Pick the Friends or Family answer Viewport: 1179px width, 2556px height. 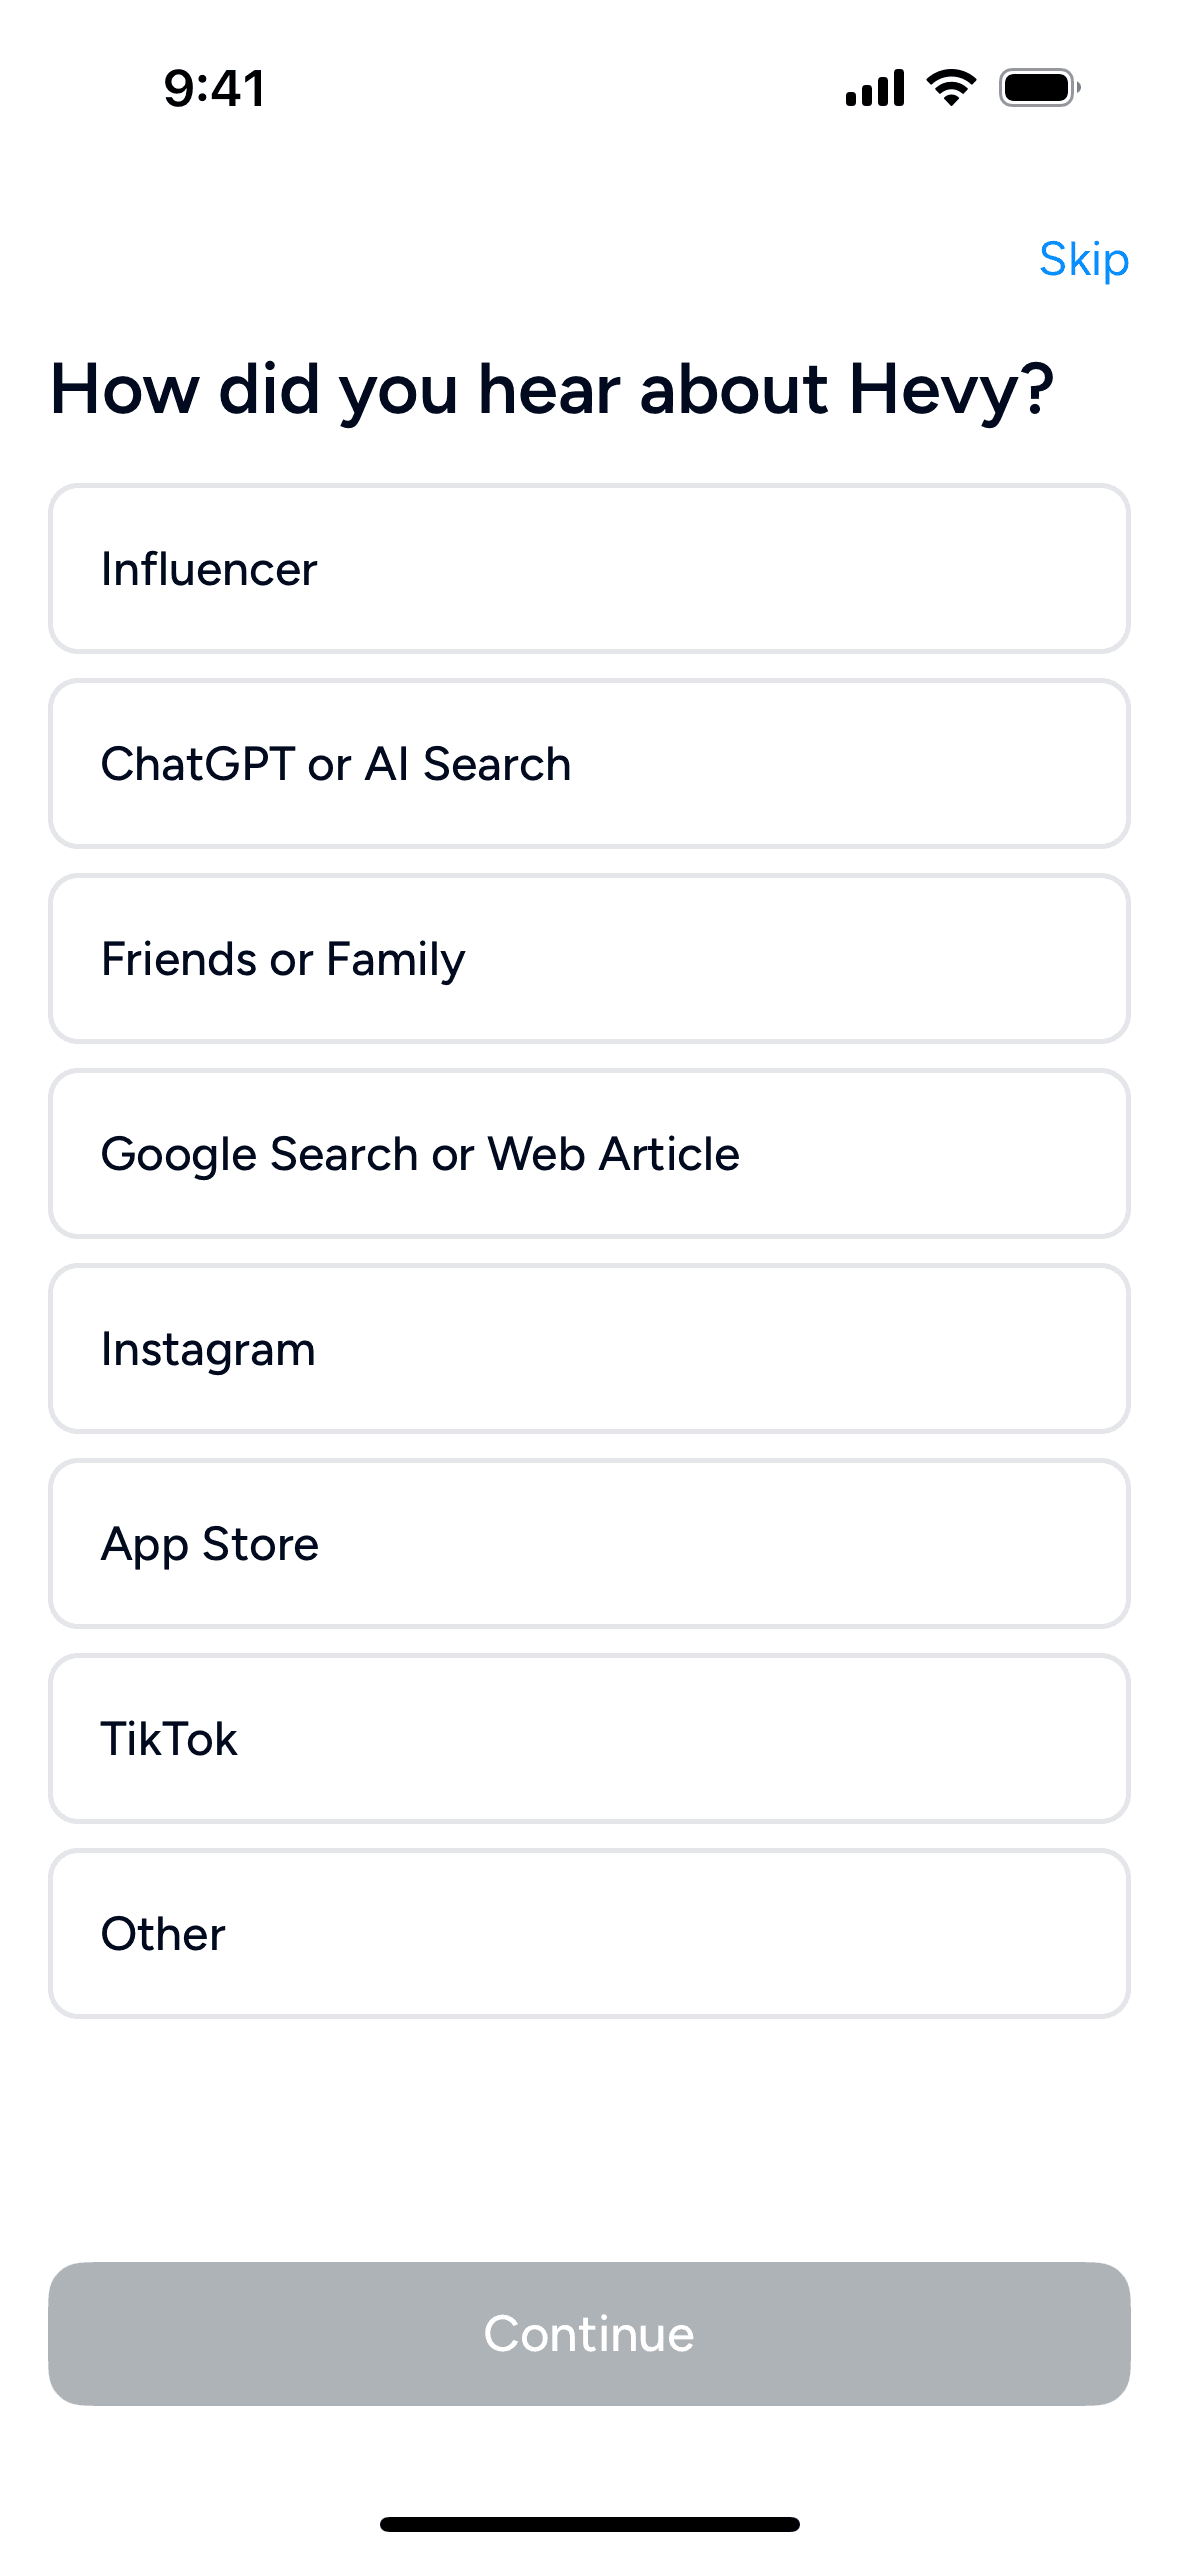pyautogui.click(x=589, y=959)
